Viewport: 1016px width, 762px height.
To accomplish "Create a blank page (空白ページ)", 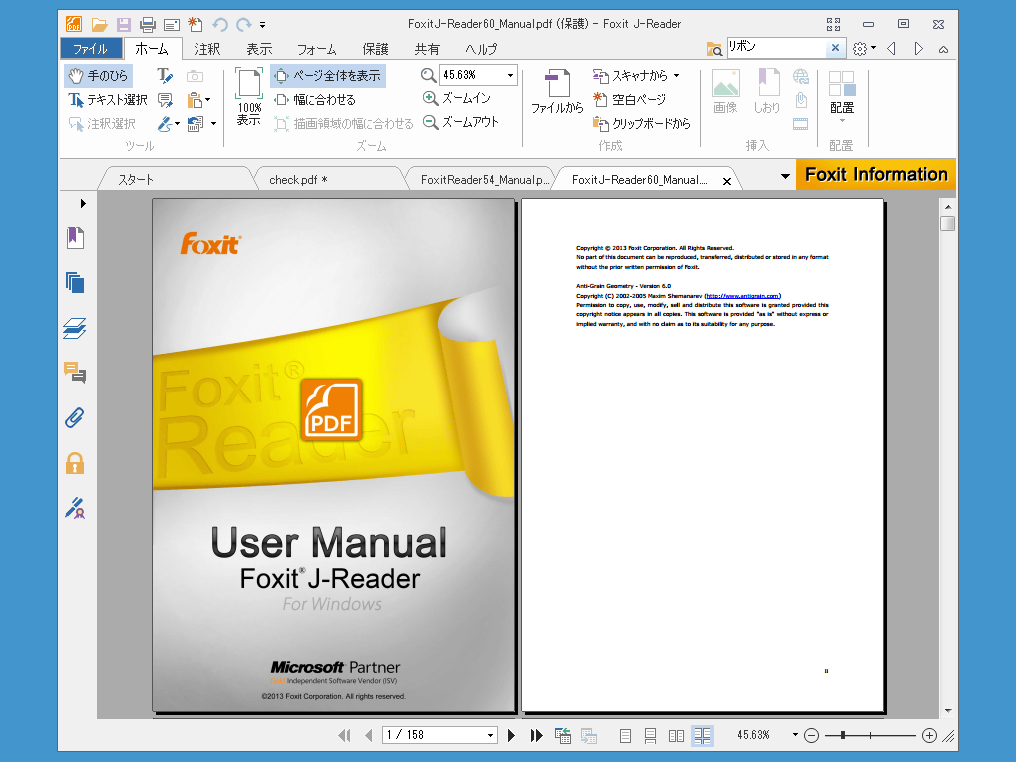I will click(x=630, y=100).
